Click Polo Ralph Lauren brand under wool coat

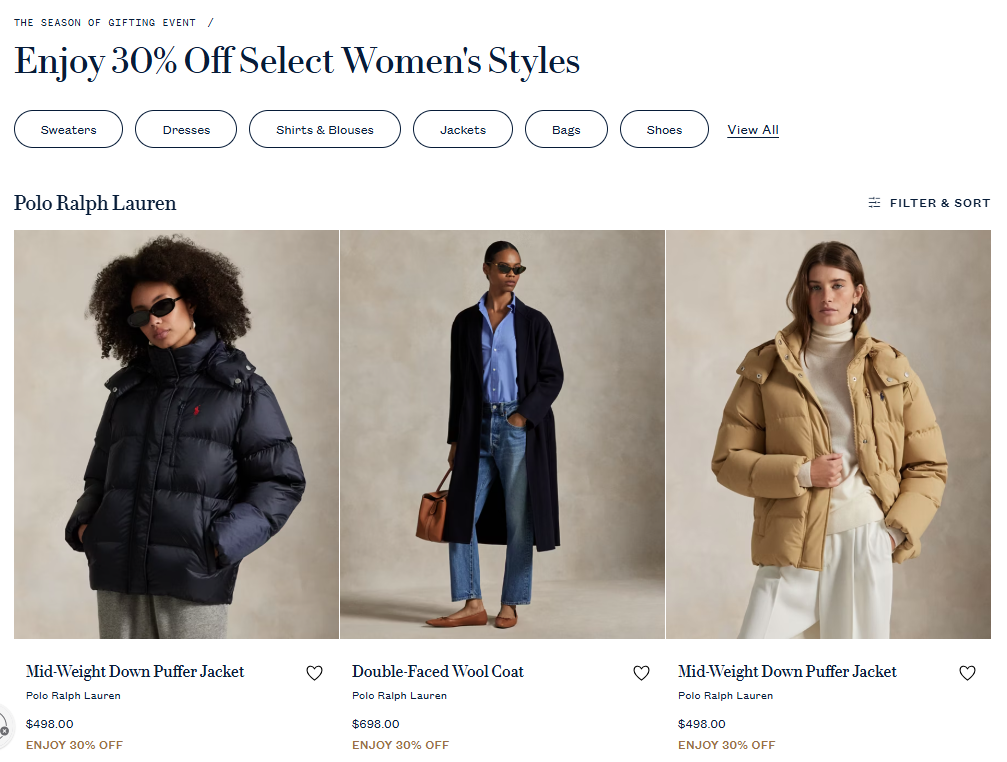tap(399, 696)
